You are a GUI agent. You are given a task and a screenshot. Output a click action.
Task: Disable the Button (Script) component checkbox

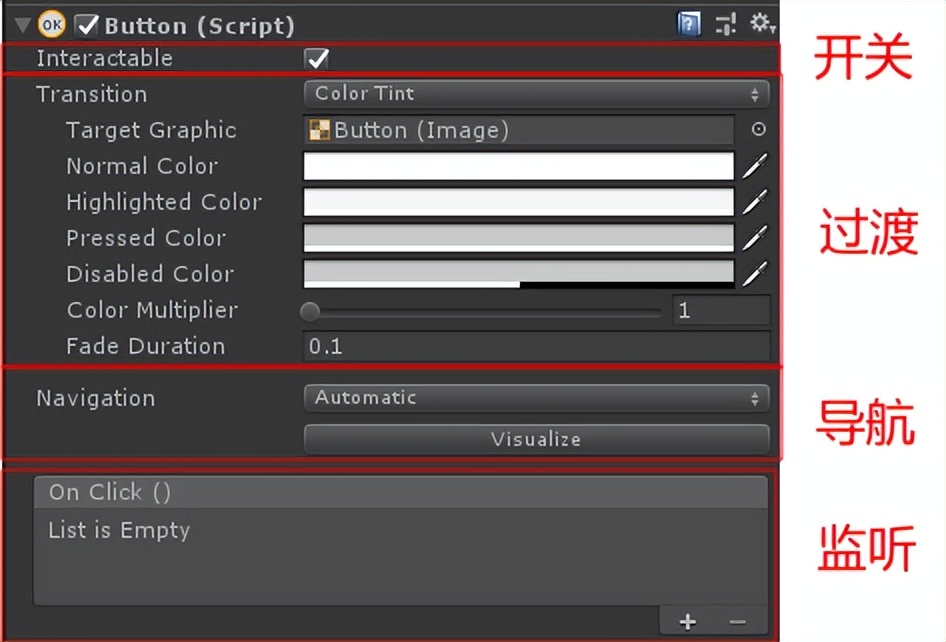click(87, 25)
